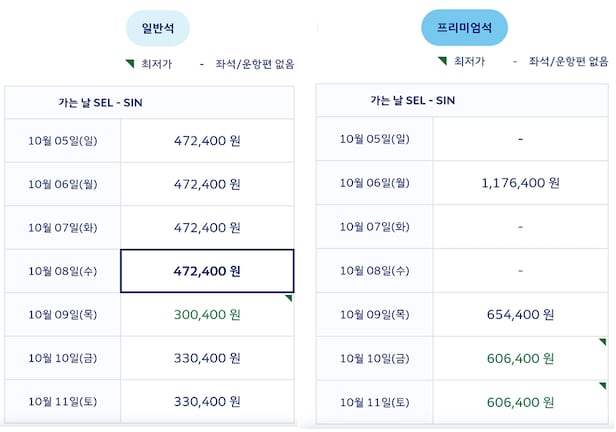
Task: Click the premium 10월 05일(일) unavailable dash cell
Action: [520, 138]
